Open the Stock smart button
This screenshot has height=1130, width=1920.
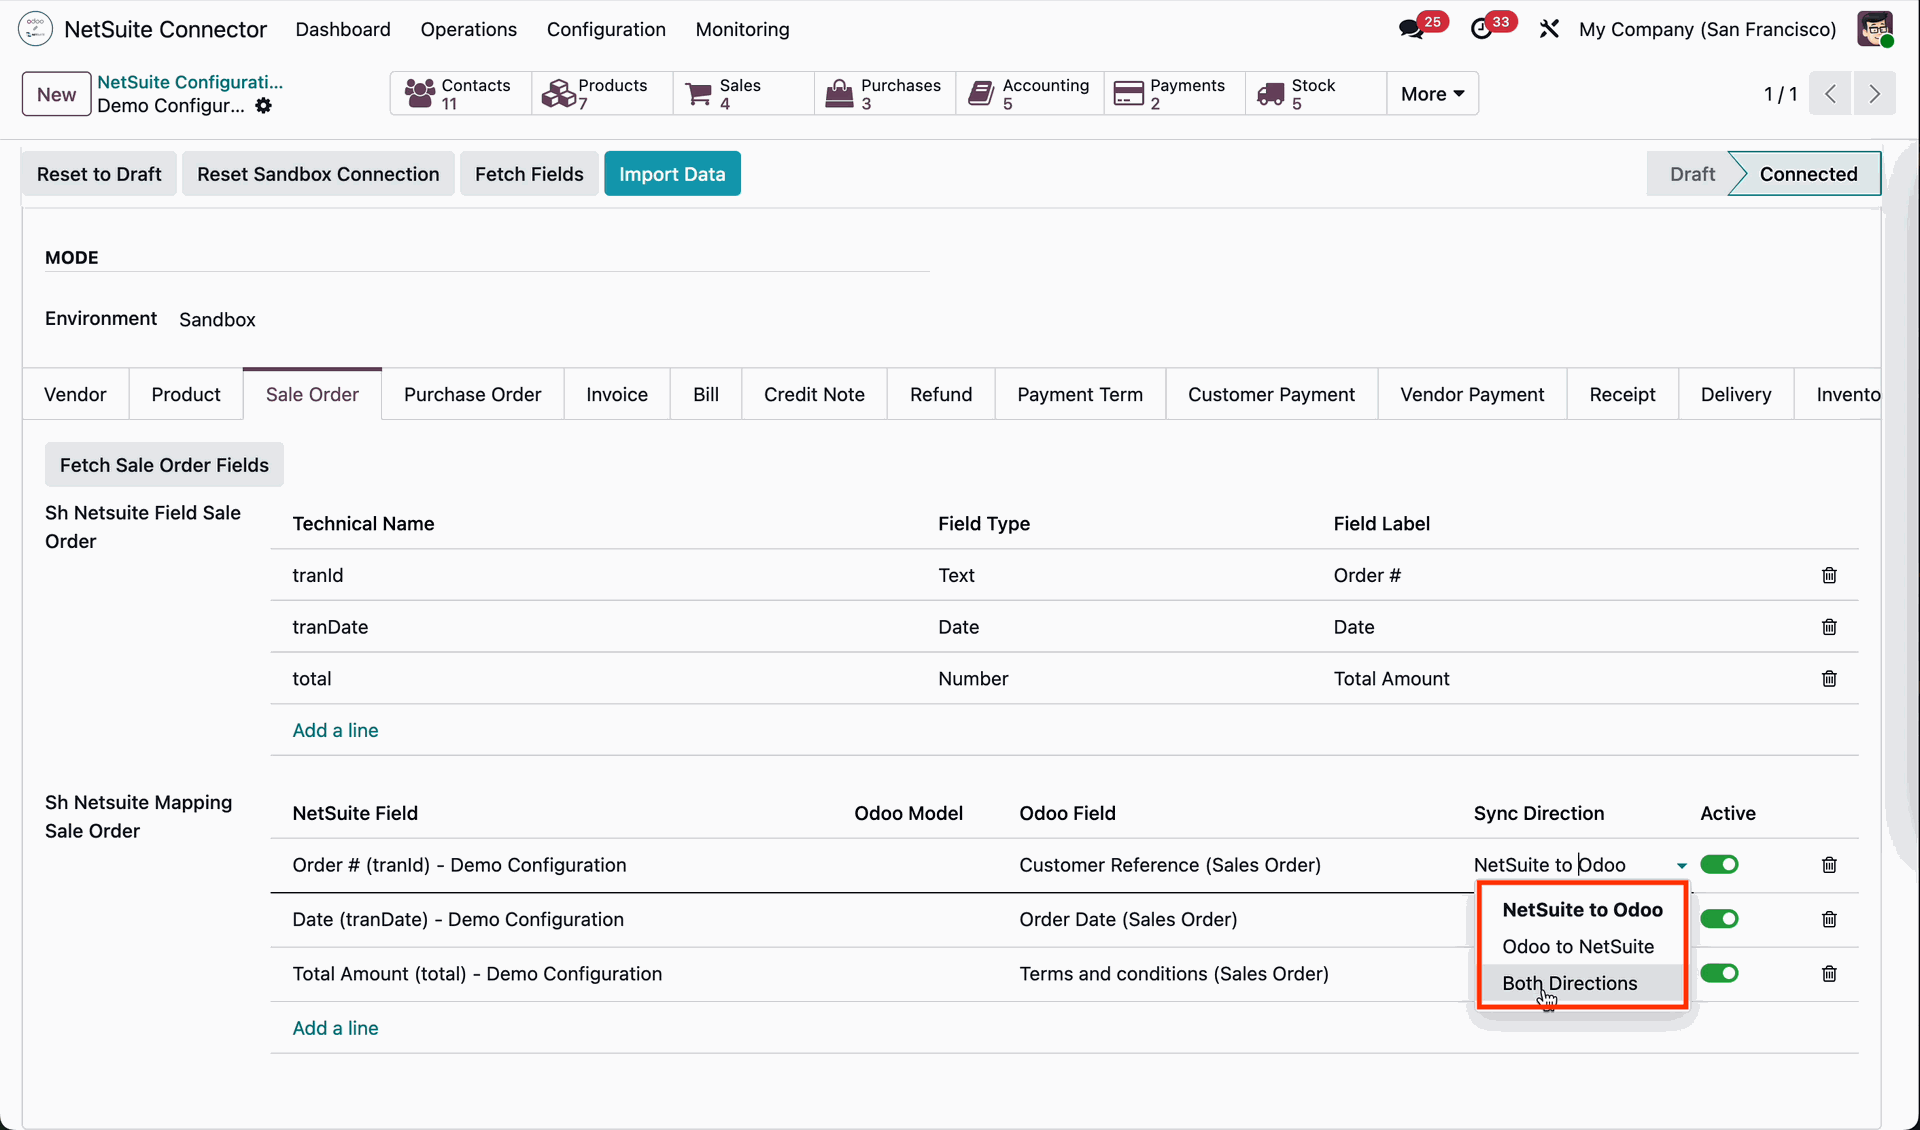[x=1316, y=94]
